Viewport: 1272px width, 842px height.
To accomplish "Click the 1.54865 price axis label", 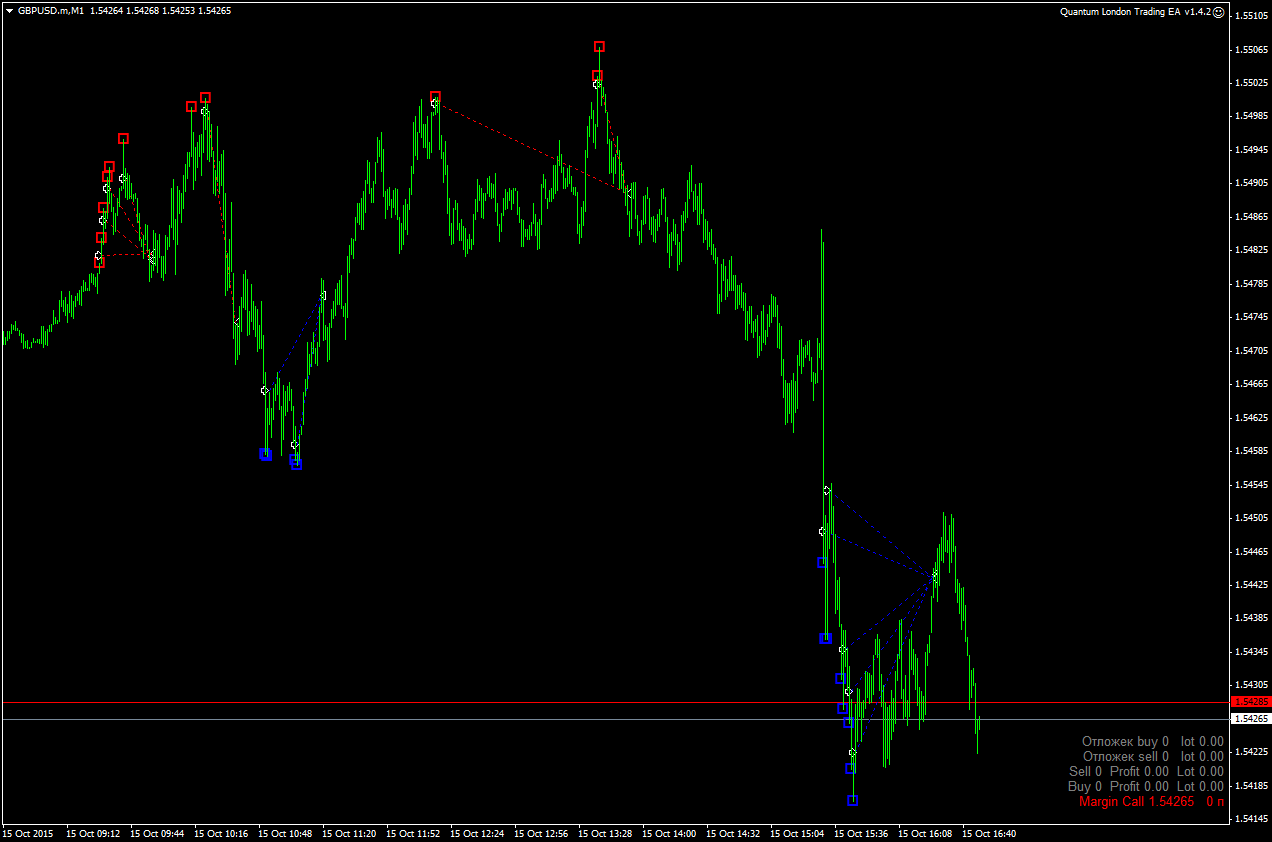I will tap(1253, 217).
